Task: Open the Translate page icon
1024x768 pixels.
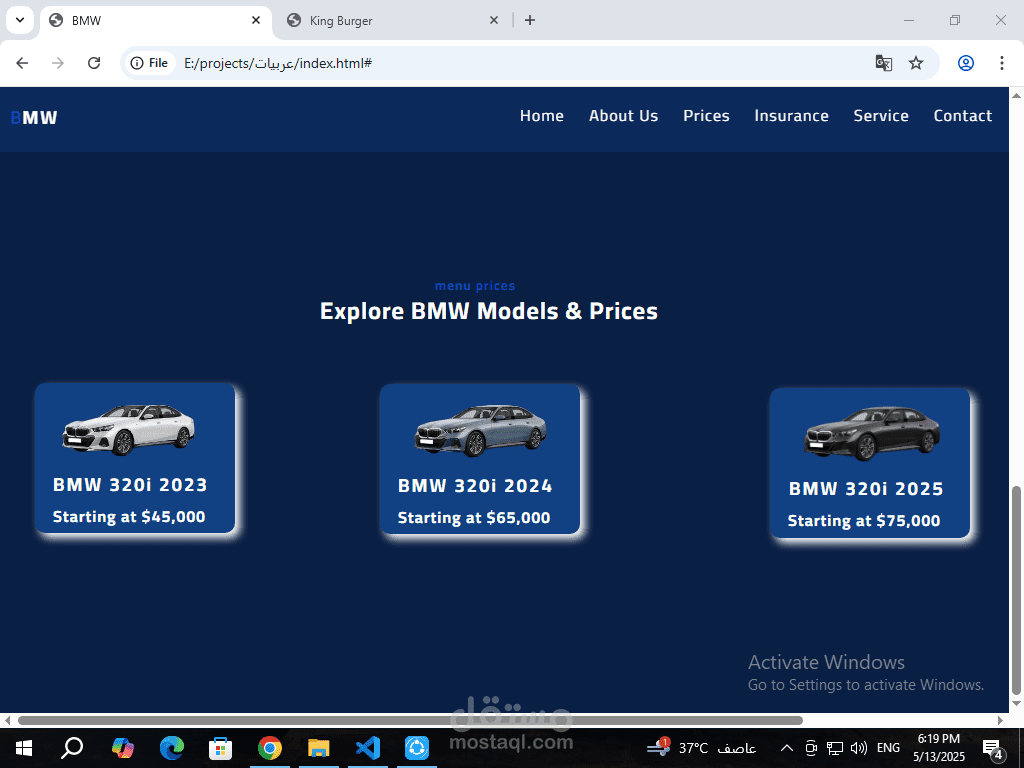Action: pyautogui.click(x=884, y=63)
